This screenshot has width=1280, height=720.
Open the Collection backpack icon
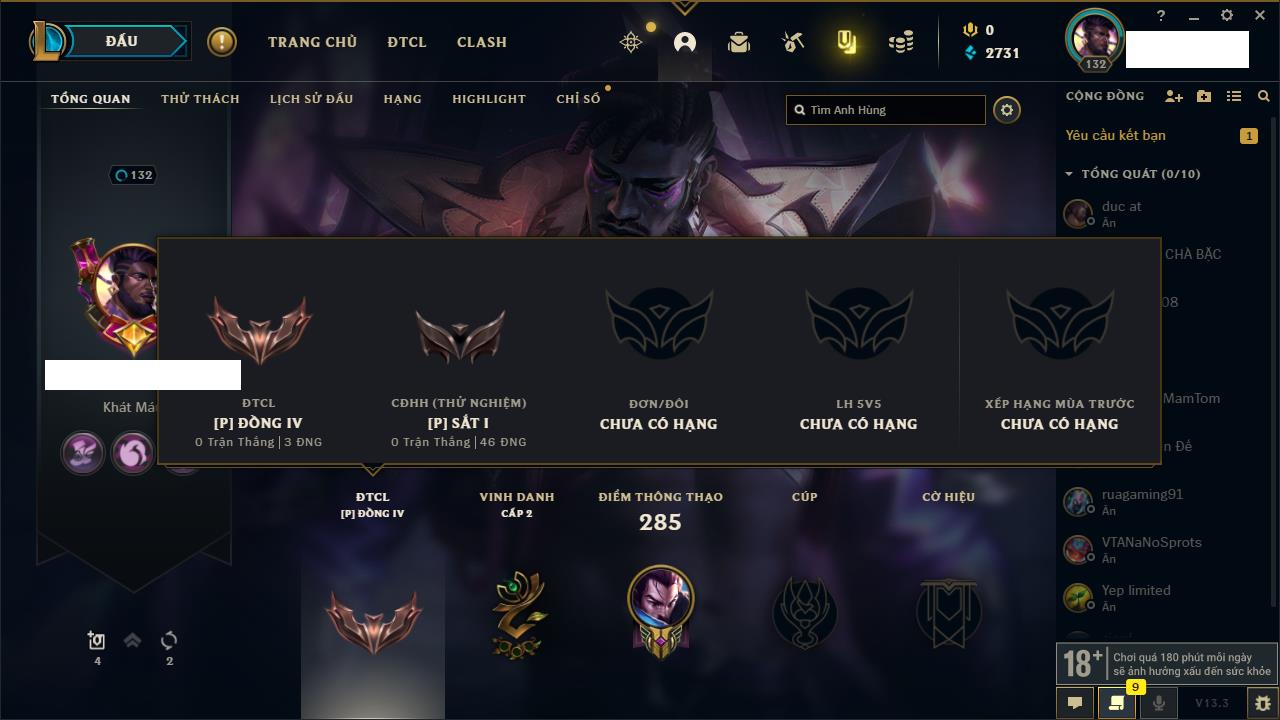739,42
